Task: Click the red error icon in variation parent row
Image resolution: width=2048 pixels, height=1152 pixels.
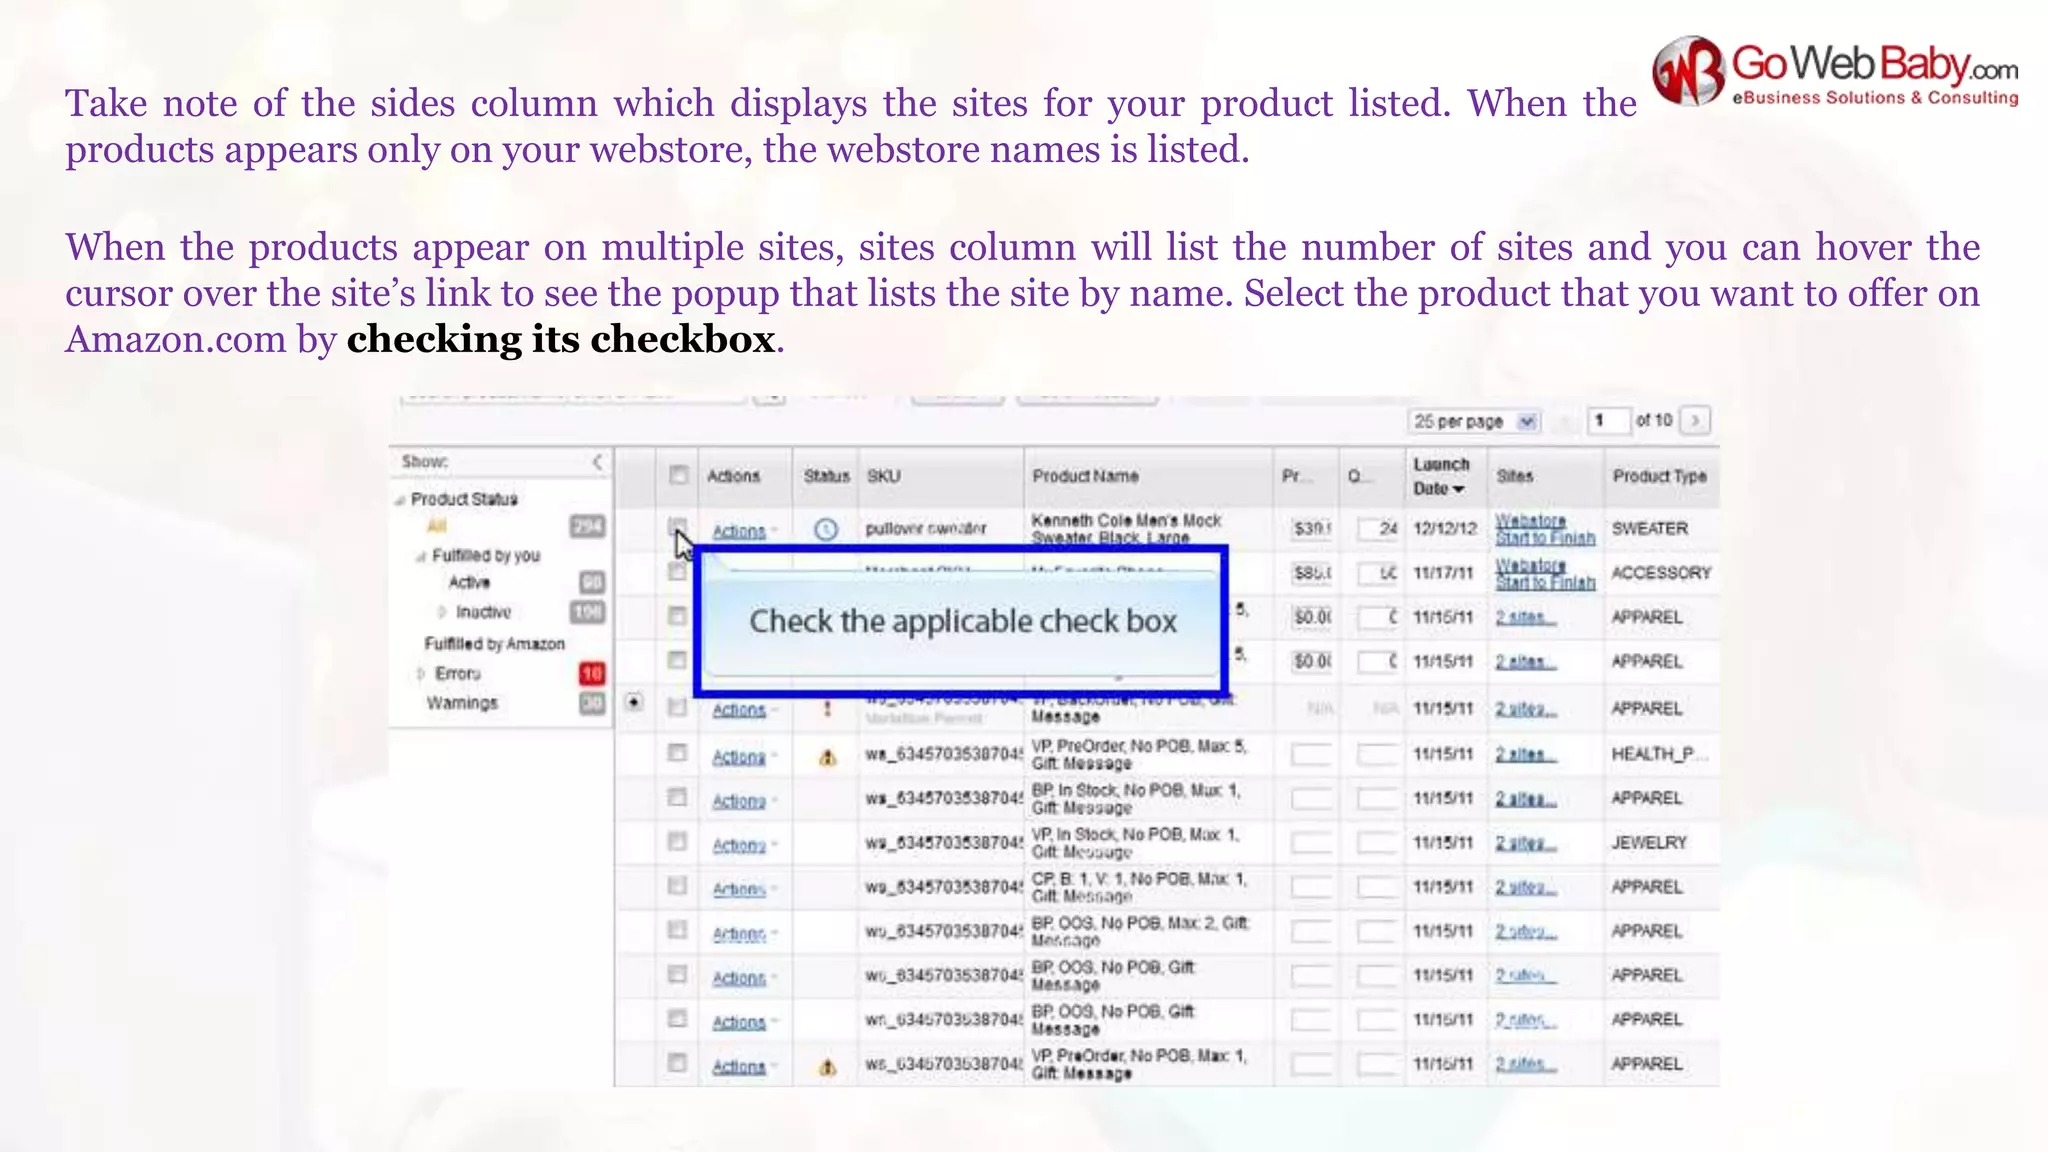Action: (x=827, y=709)
